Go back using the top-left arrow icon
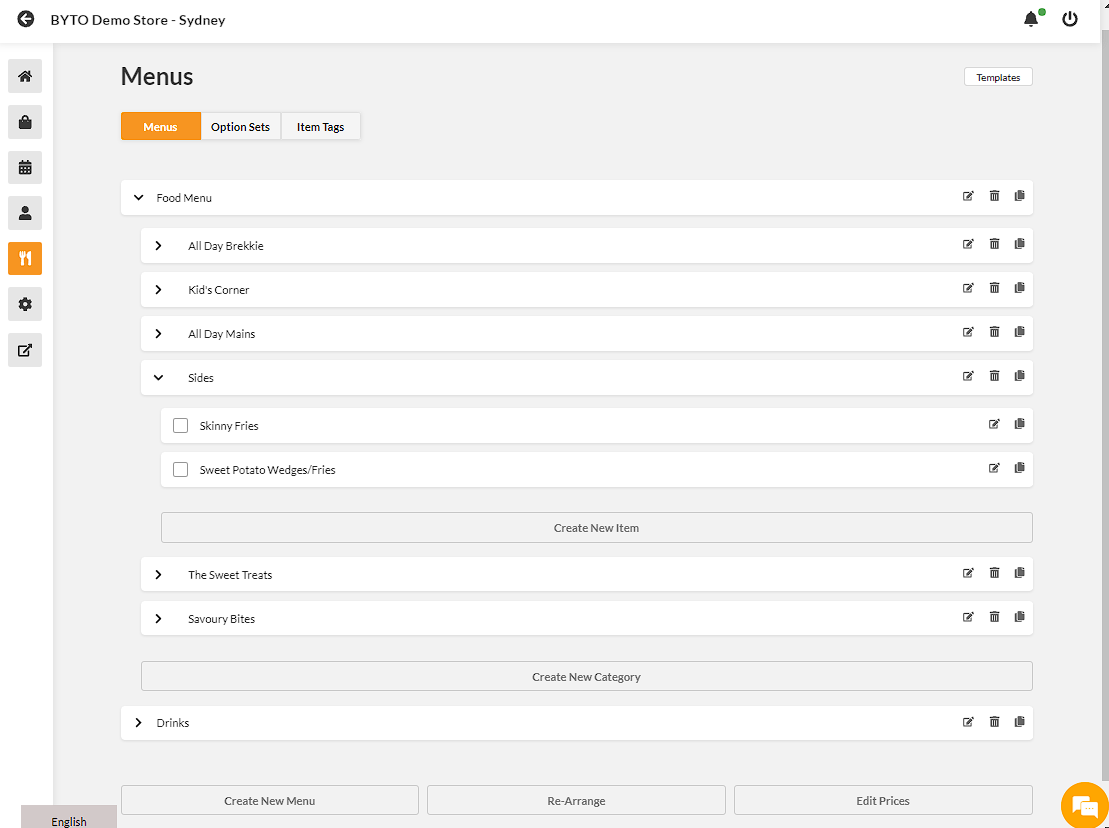 [25, 19]
